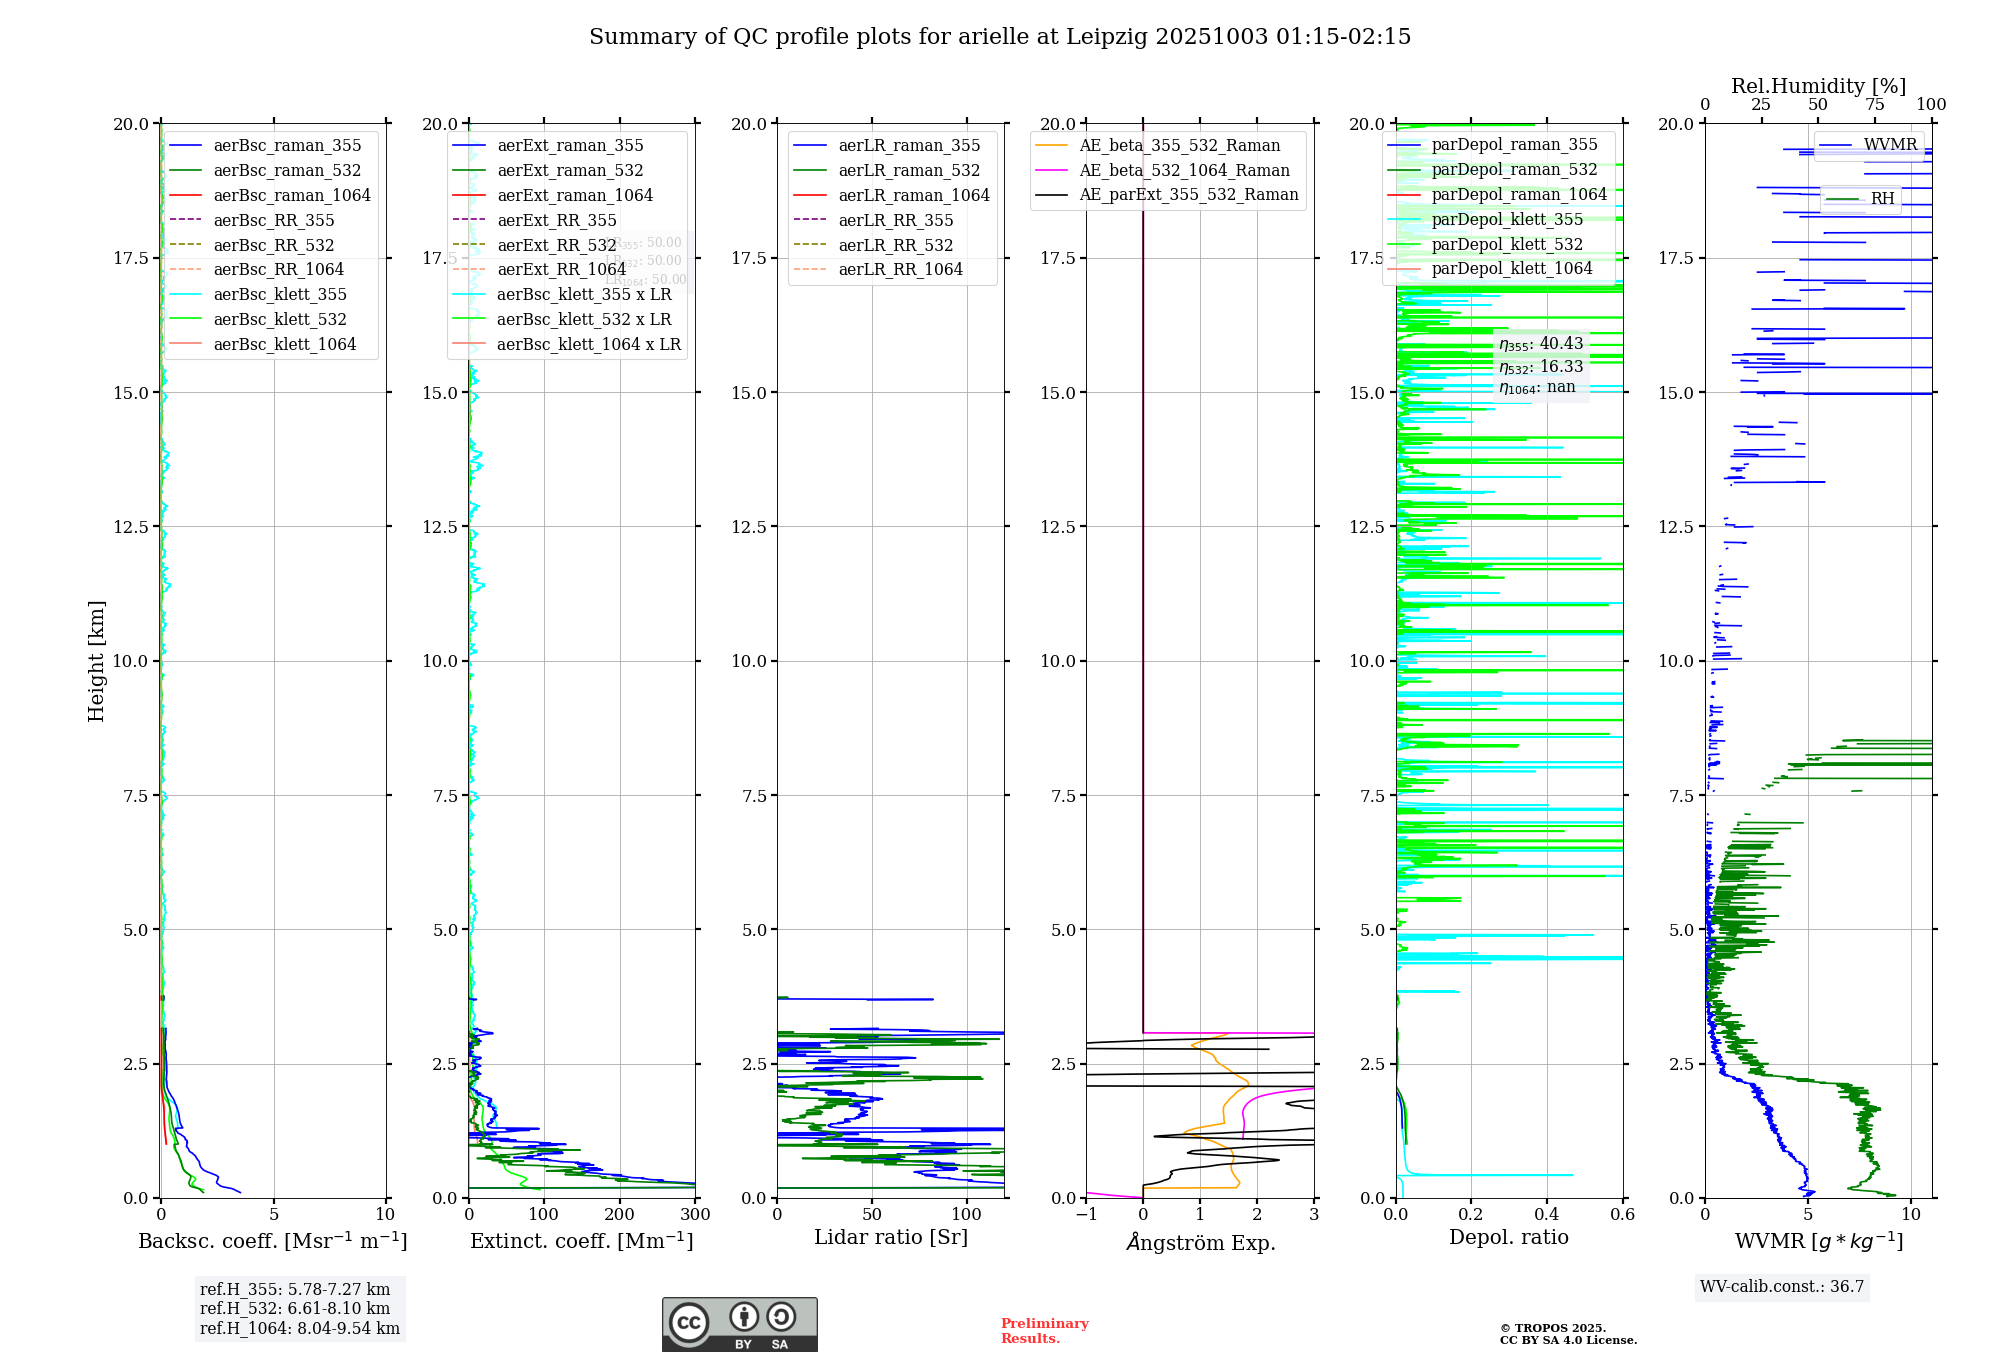Select aerExt_raman_532 legend label
Viewport: 2000px width, 1360px height.
(570, 171)
